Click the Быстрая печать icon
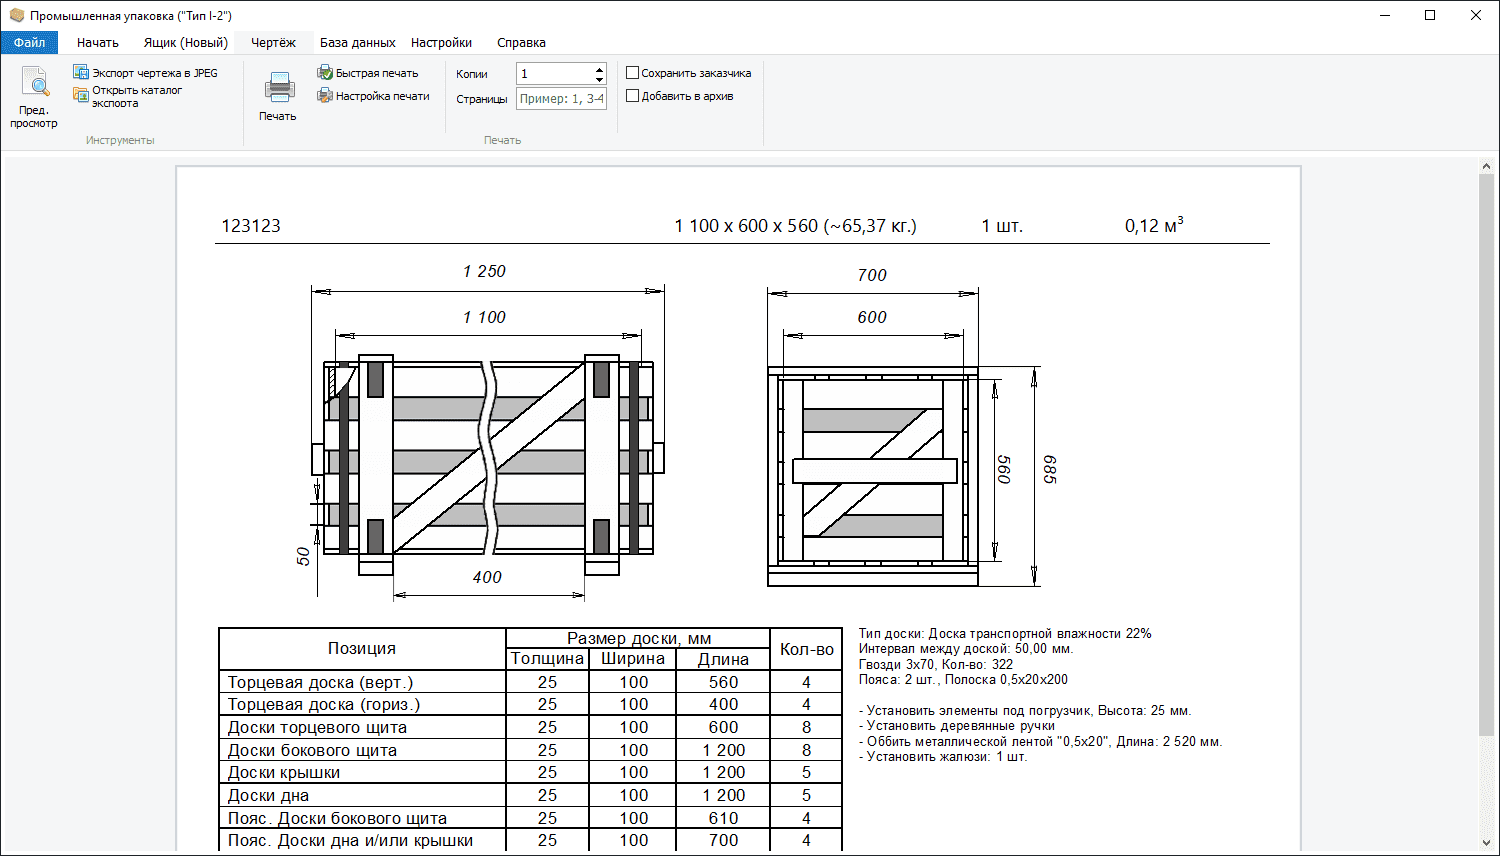This screenshot has height=856, width=1500. click(325, 73)
